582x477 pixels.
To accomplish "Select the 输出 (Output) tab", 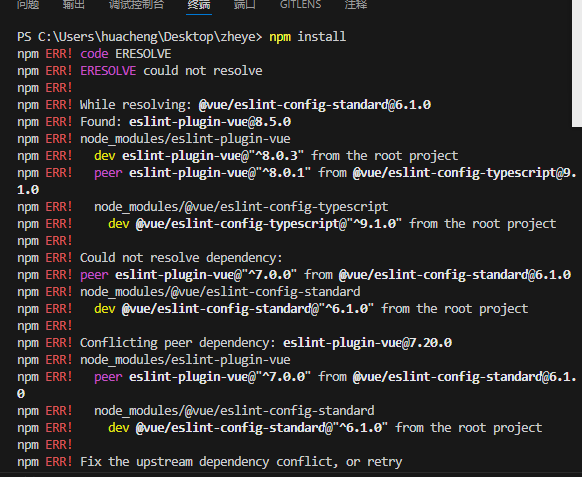I will tap(73, 5).
